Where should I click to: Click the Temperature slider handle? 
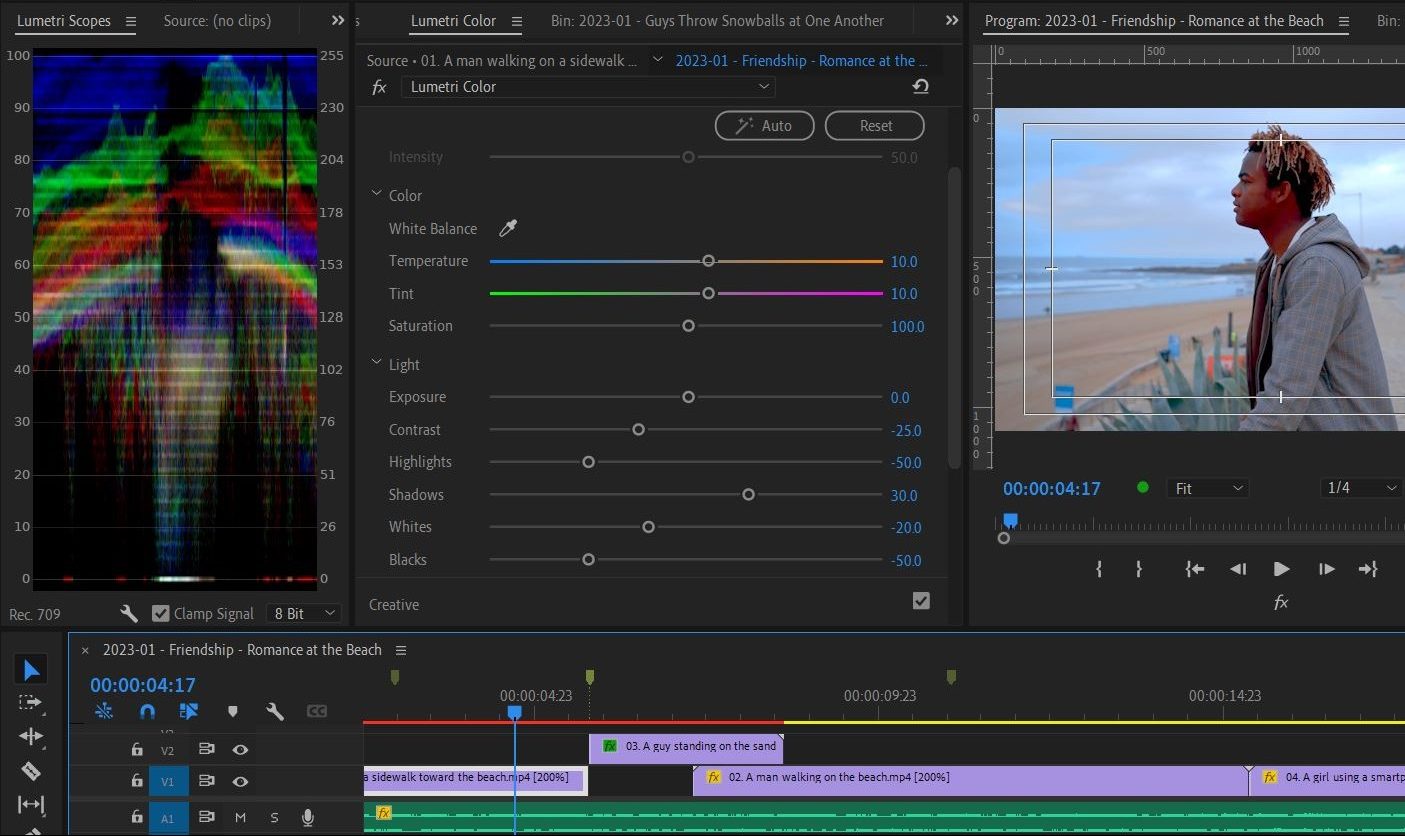coord(708,261)
